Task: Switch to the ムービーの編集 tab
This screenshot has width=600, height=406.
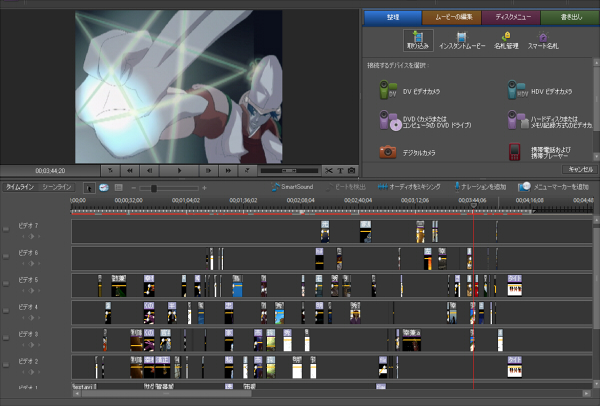Action: point(452,17)
